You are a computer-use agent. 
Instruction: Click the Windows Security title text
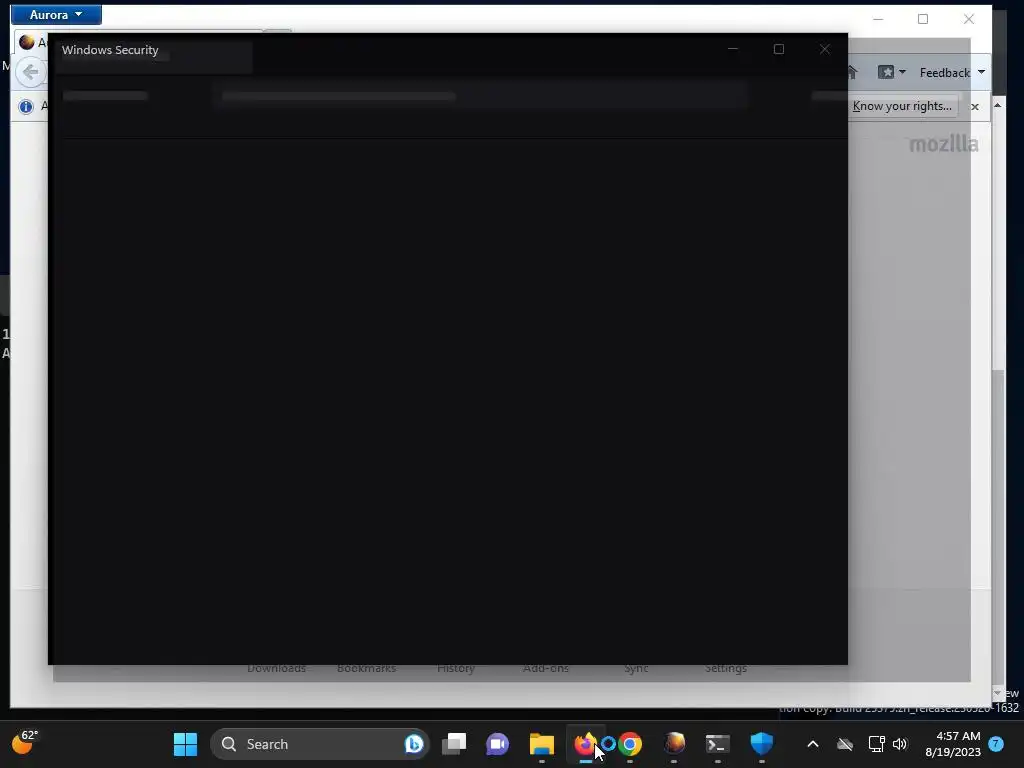click(x=110, y=50)
